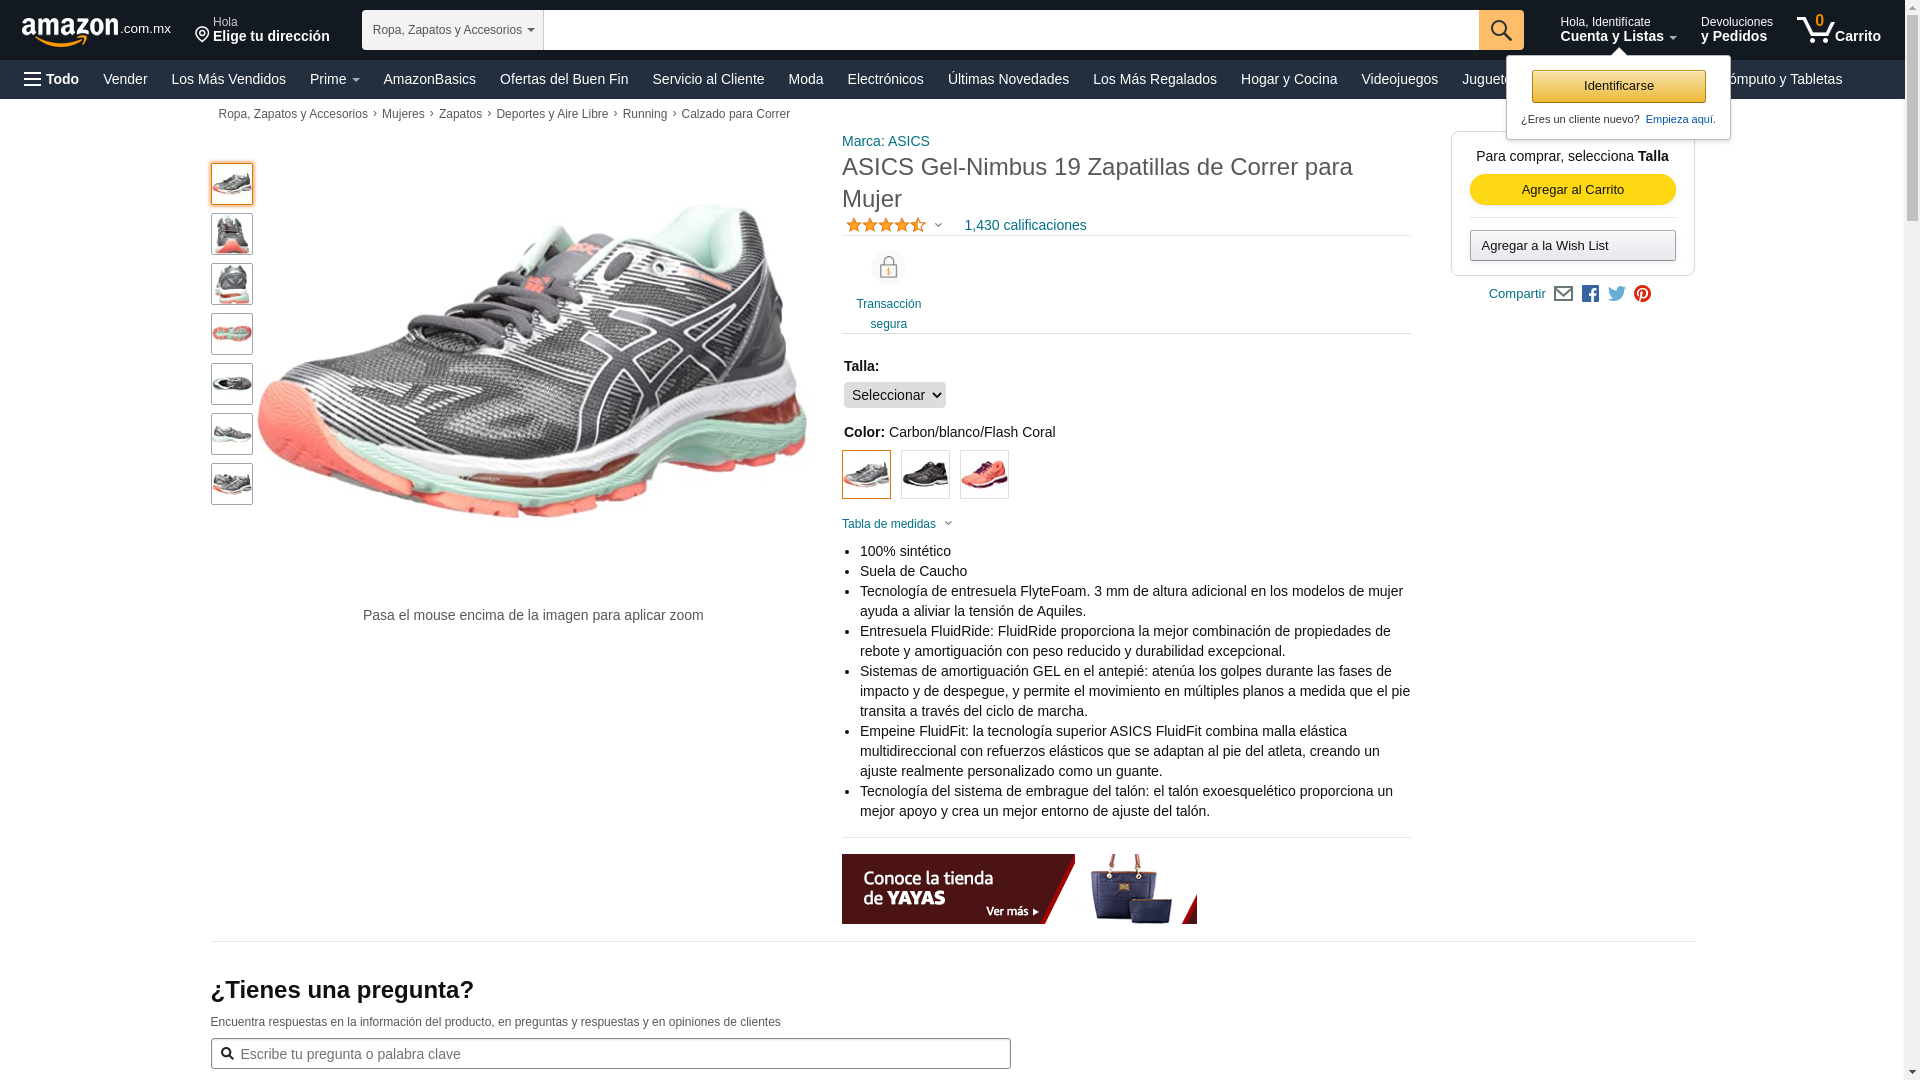Expand Tabla de medidas size chart

pos(897,524)
